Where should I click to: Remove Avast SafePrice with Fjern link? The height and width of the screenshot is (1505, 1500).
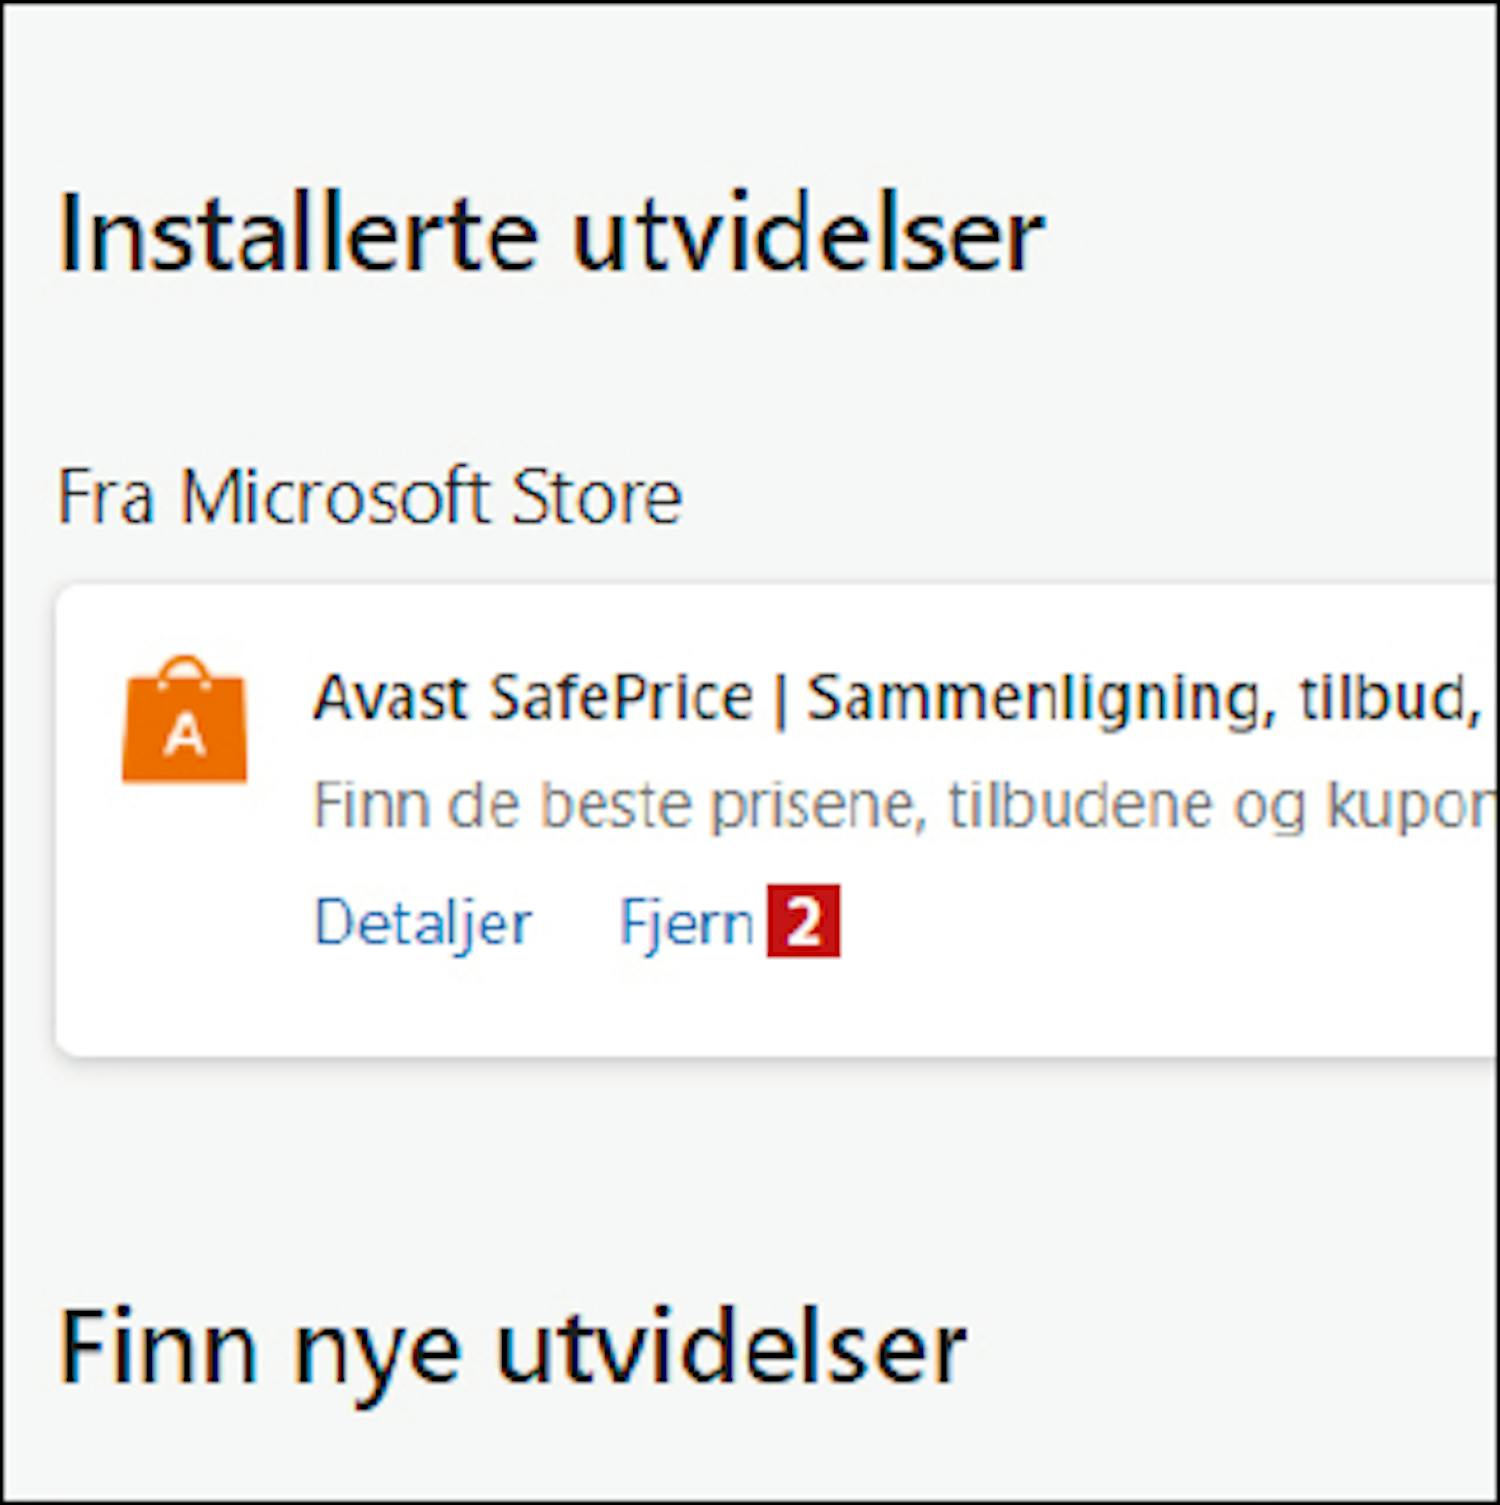[x=687, y=922]
